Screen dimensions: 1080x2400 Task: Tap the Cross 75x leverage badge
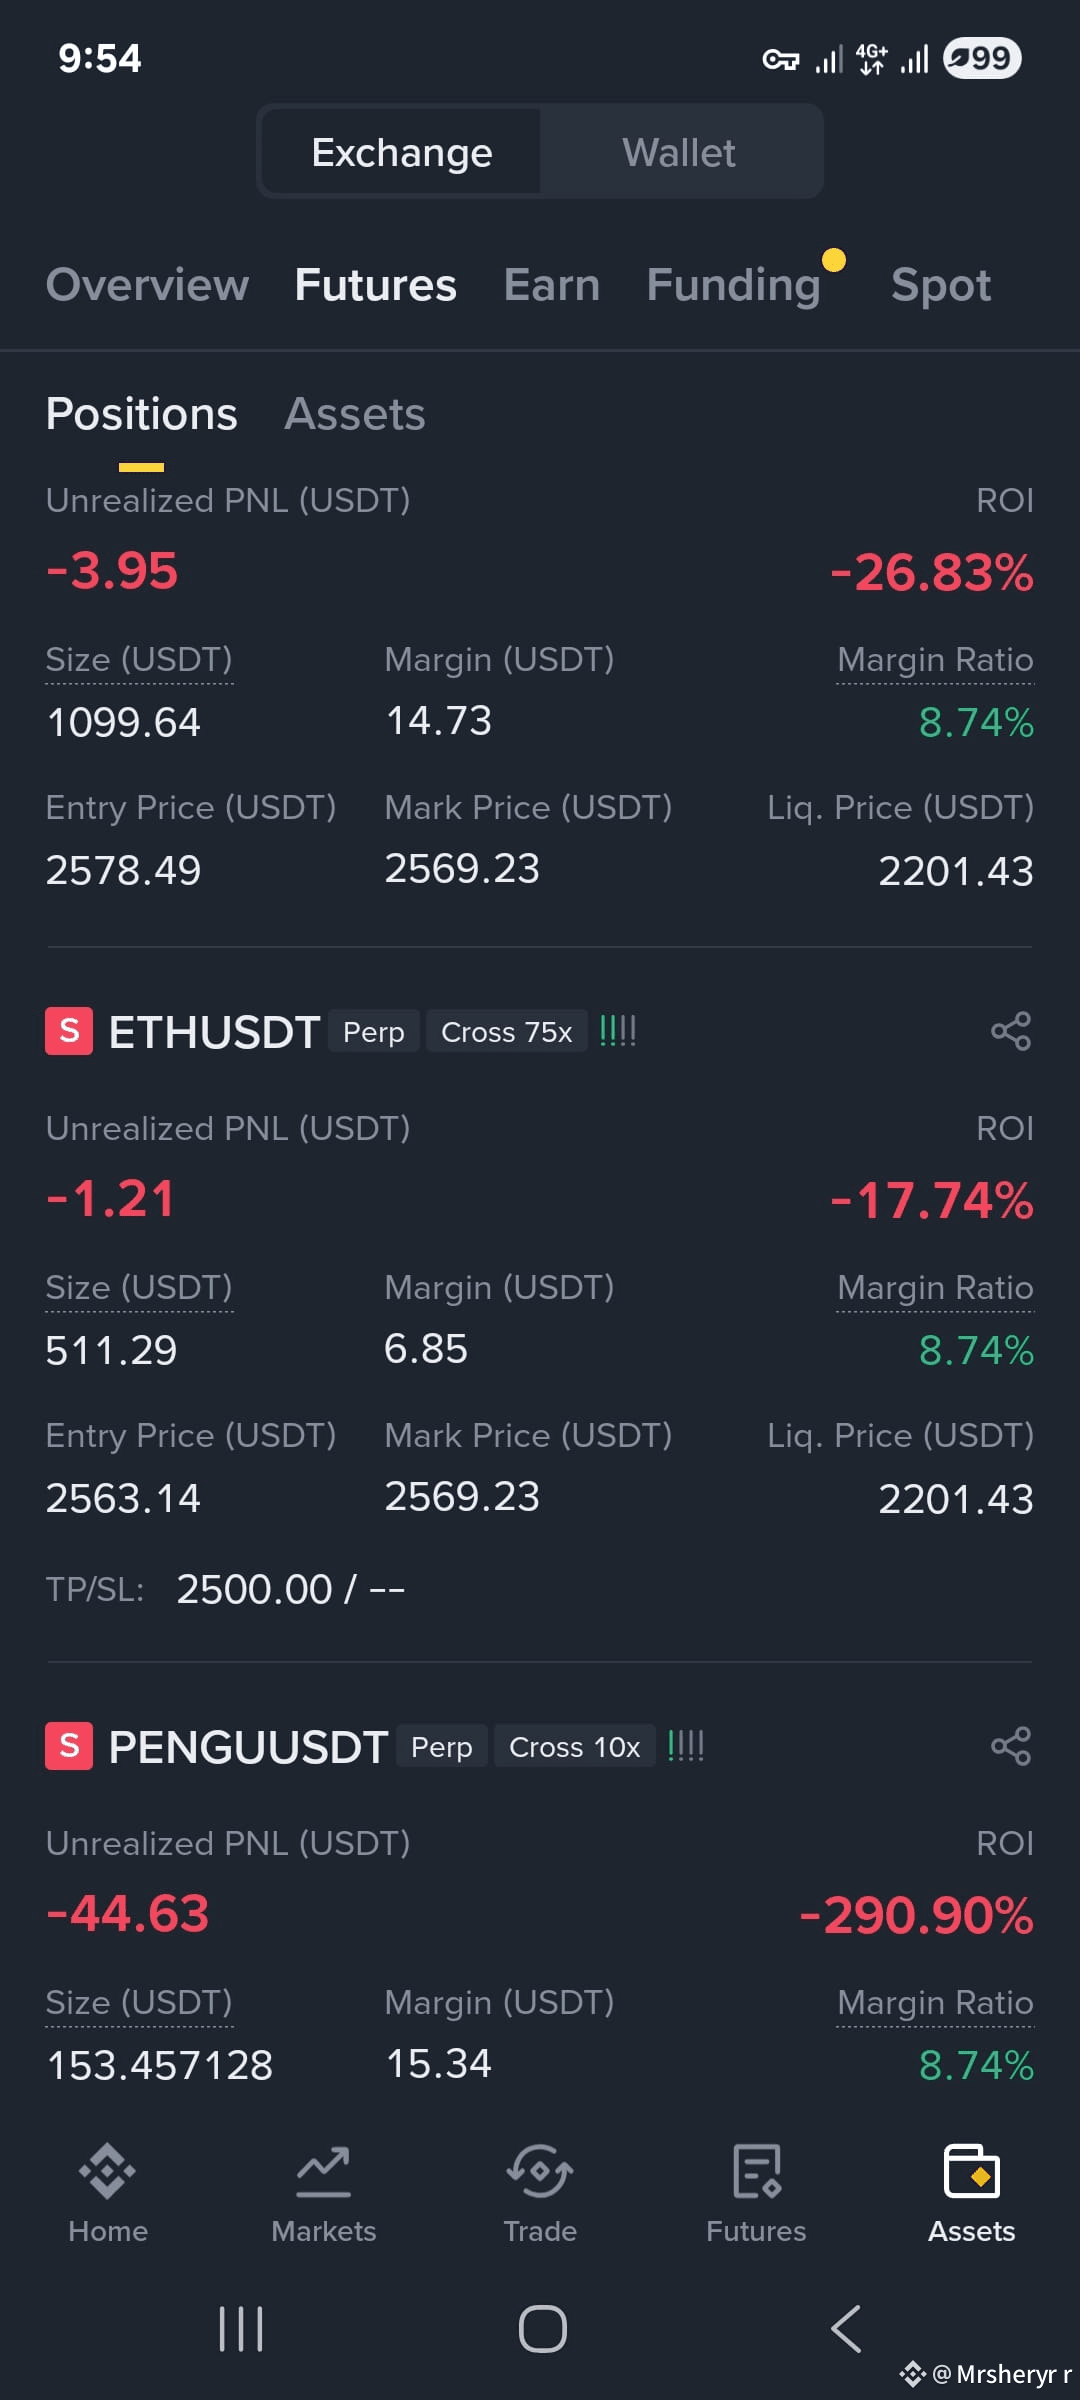tap(507, 1031)
